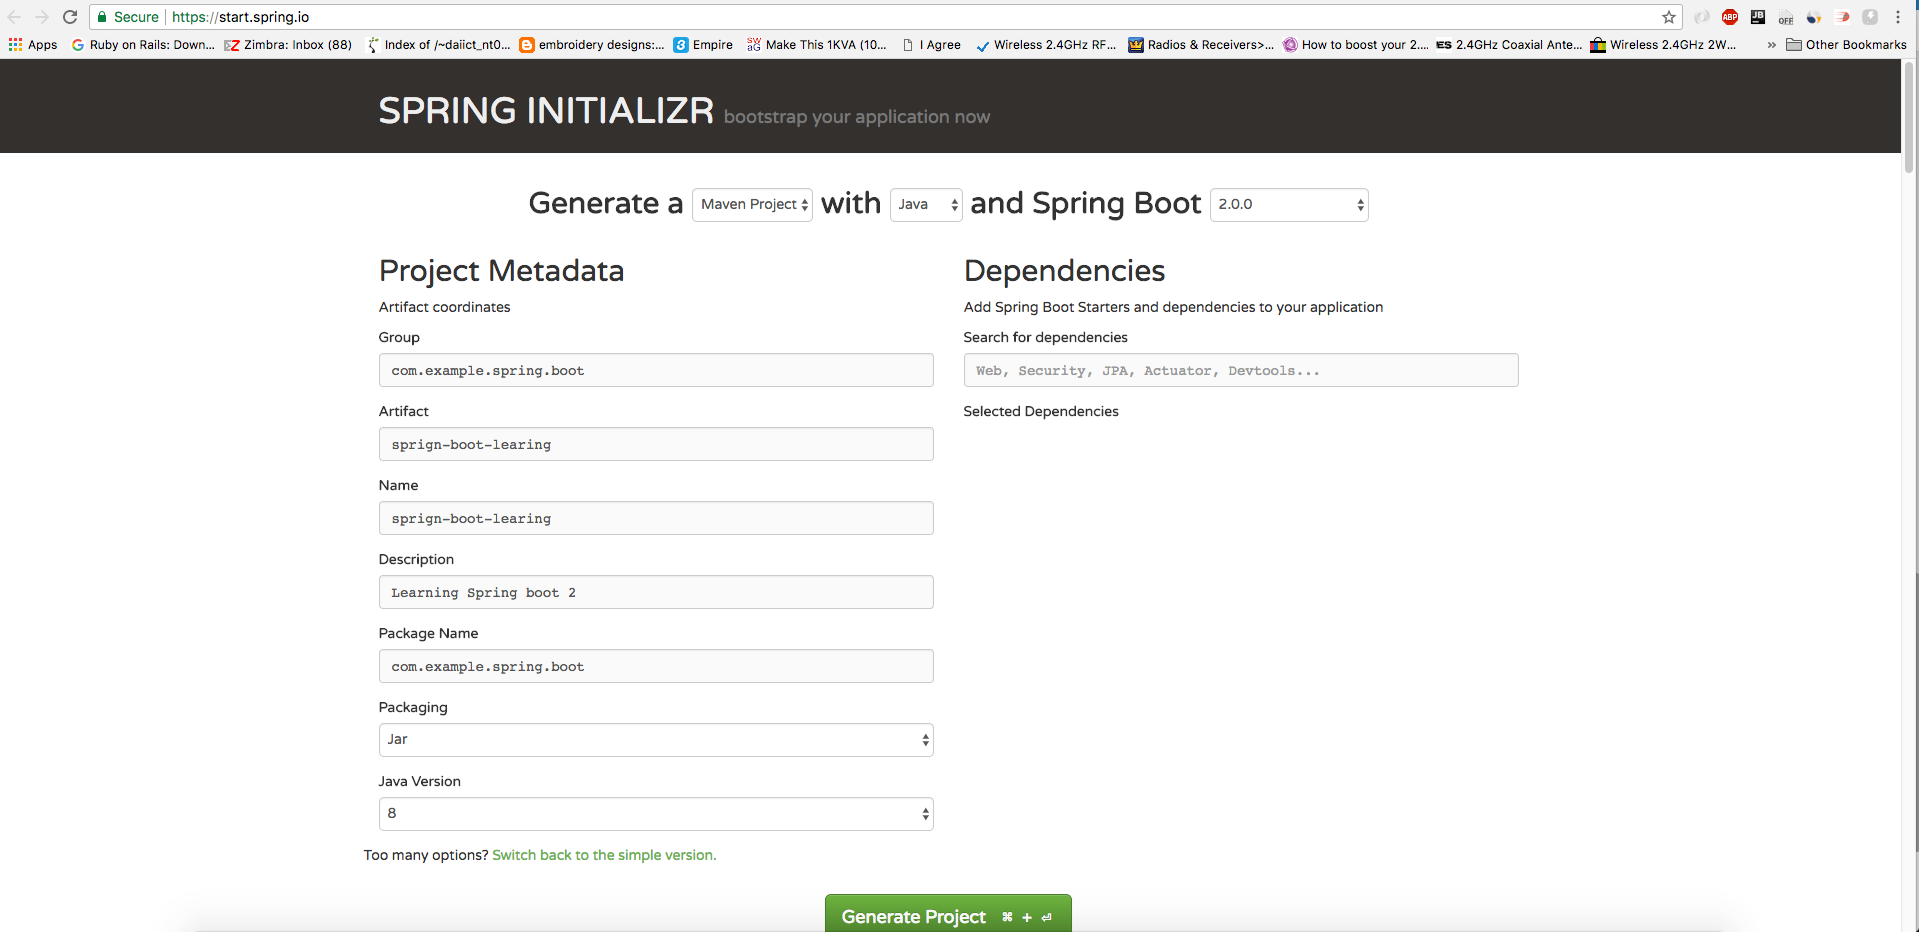The height and width of the screenshot is (932, 1919).
Task: Click the Selected Dependencies label
Action: pos(1041,411)
